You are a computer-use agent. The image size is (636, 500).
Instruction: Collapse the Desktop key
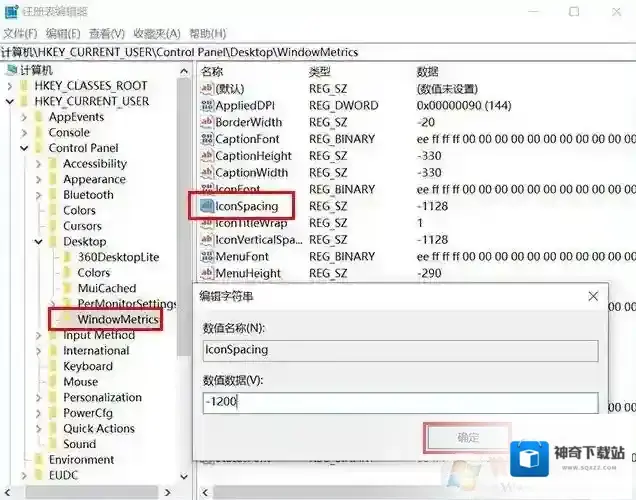tap(39, 242)
